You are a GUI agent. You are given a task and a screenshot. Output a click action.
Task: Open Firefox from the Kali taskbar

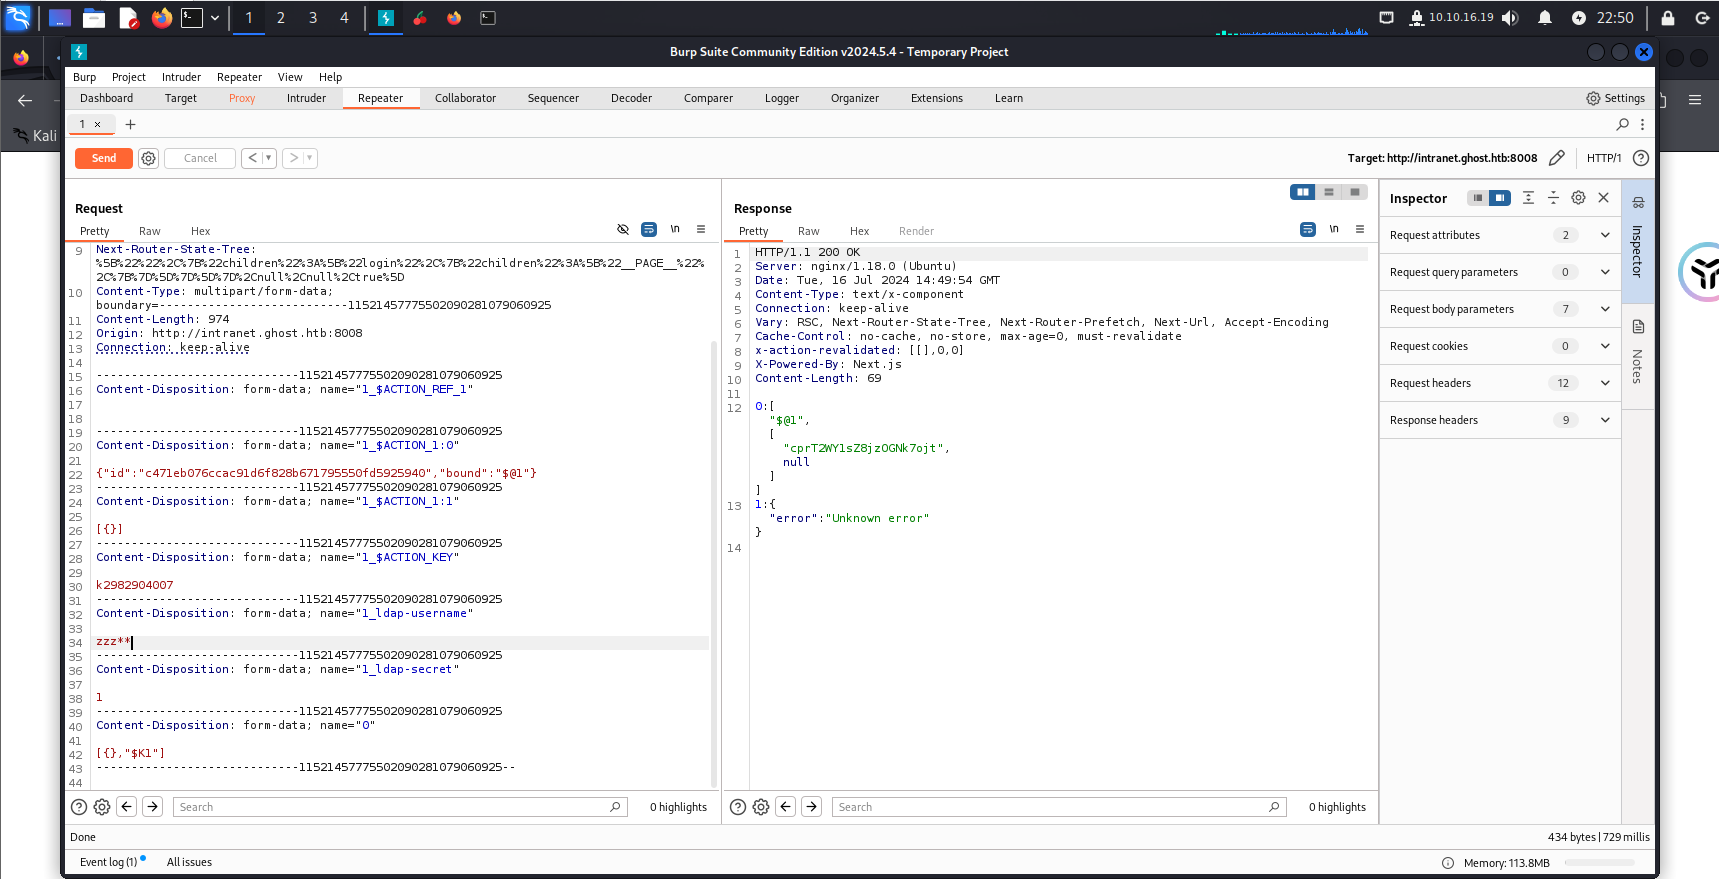(x=161, y=18)
